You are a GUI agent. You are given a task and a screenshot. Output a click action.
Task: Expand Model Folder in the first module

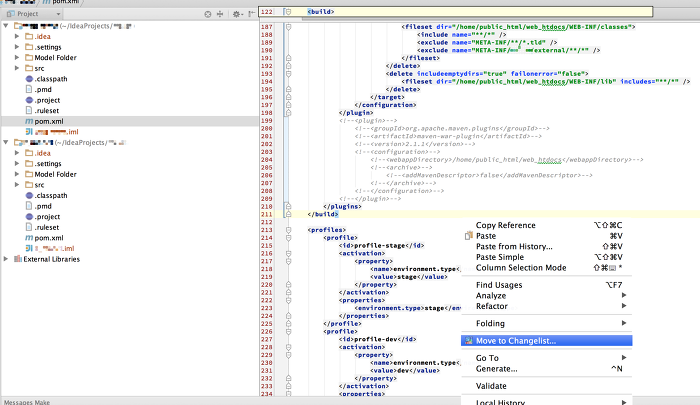coord(17,58)
